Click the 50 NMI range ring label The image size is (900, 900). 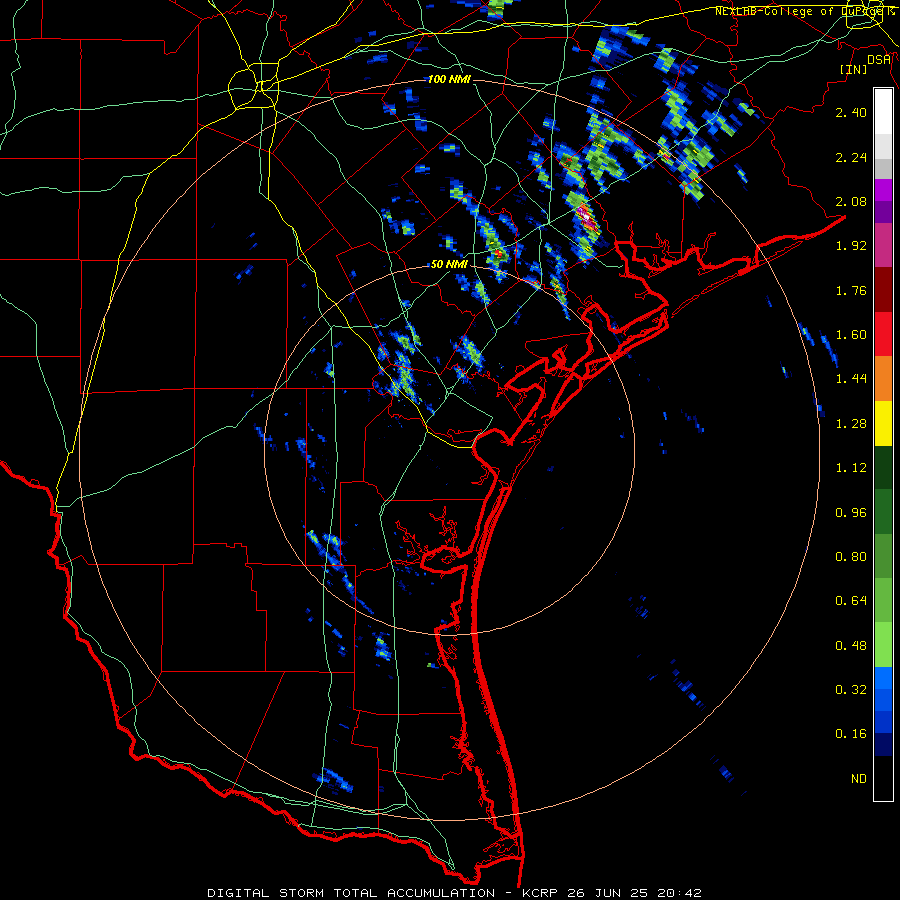449,264
